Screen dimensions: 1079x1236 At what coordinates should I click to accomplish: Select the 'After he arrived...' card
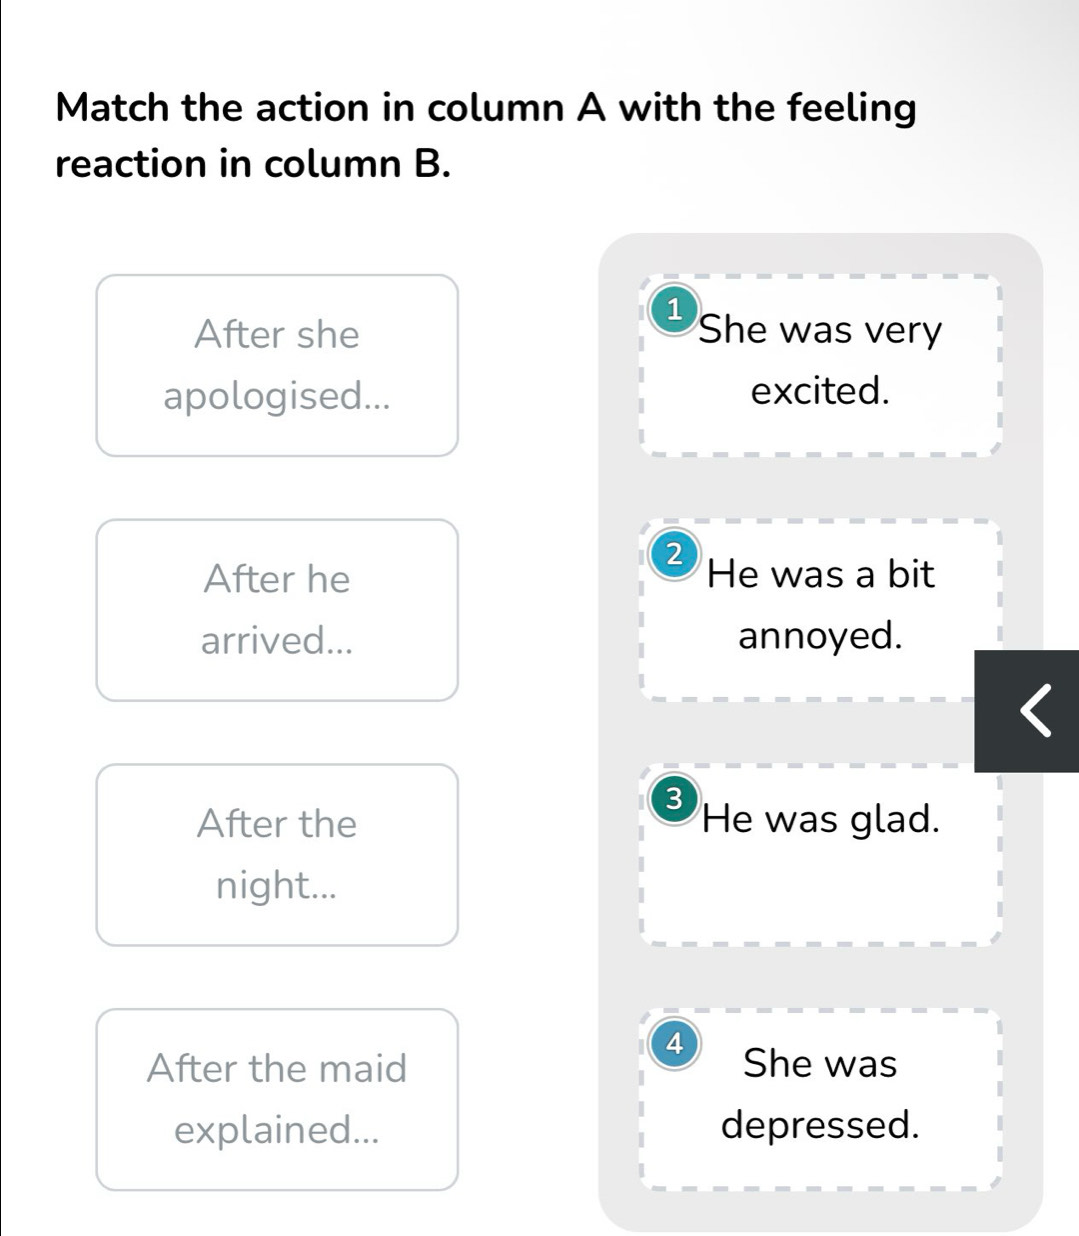pos(277,610)
